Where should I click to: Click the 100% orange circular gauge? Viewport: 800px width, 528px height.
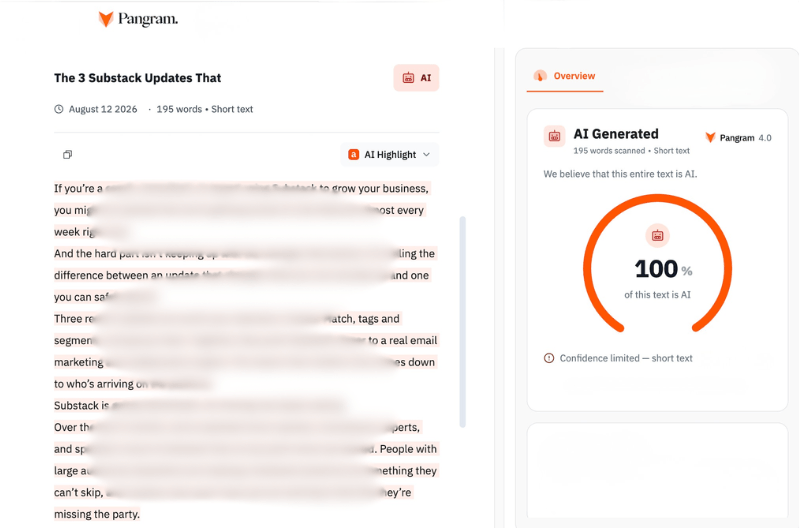coord(658,264)
